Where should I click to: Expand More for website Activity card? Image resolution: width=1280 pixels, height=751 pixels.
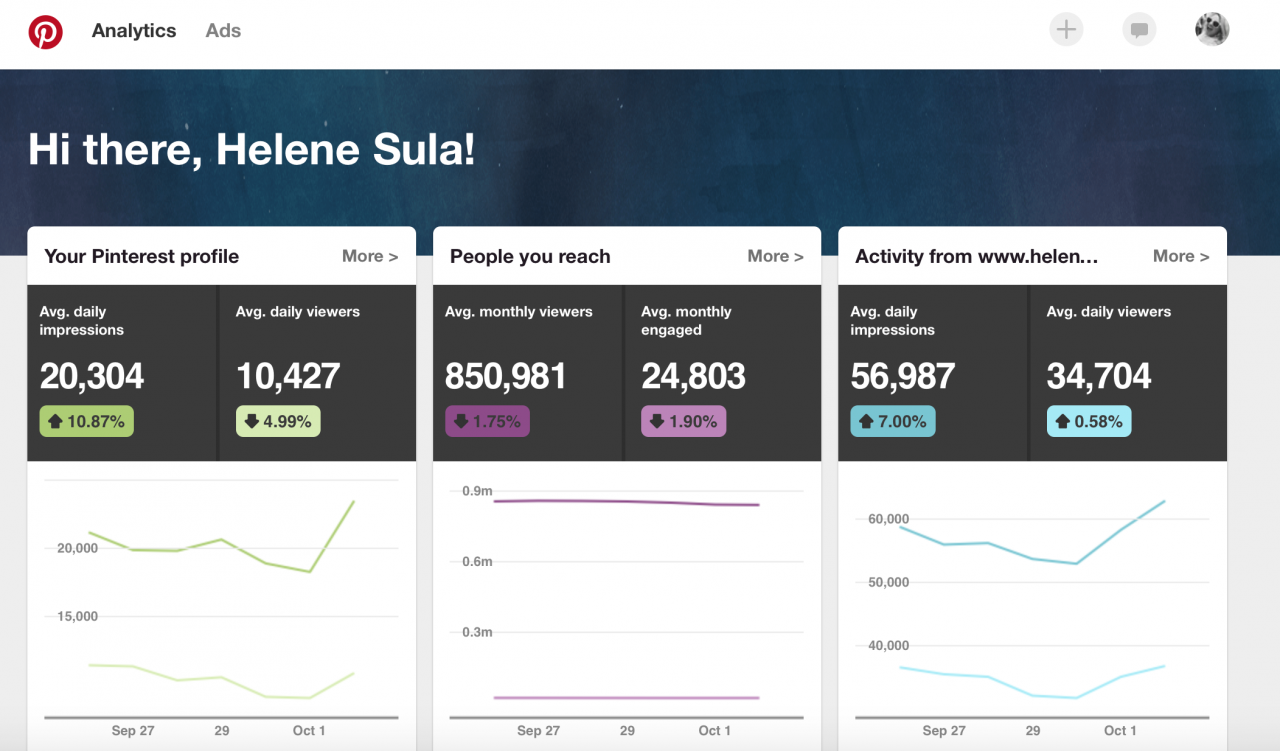(x=1181, y=256)
